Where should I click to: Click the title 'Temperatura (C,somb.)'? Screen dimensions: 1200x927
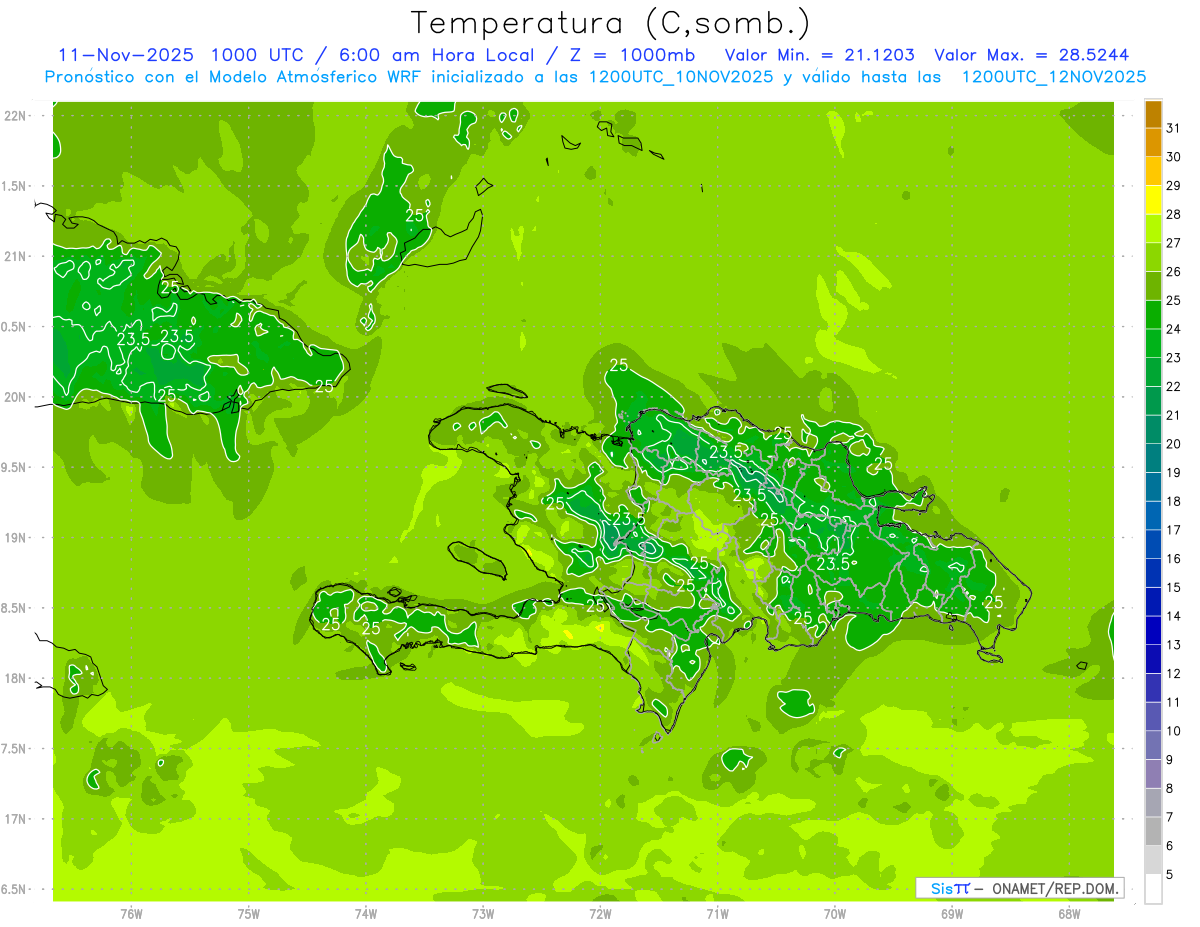[610, 23]
